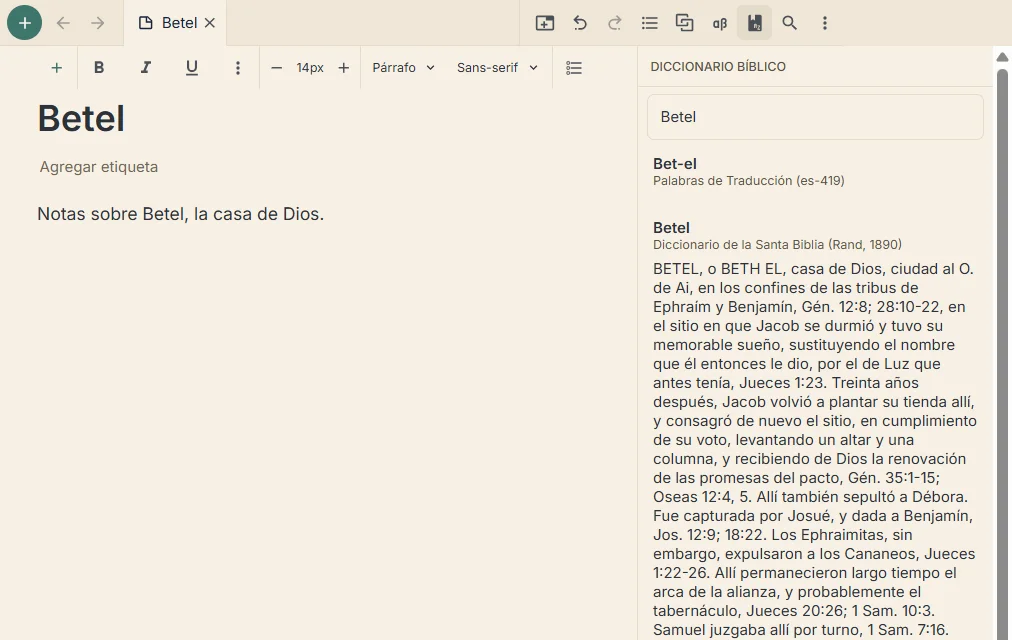Open the Bet-el dictionary entry
This screenshot has width=1012, height=640.
point(674,164)
